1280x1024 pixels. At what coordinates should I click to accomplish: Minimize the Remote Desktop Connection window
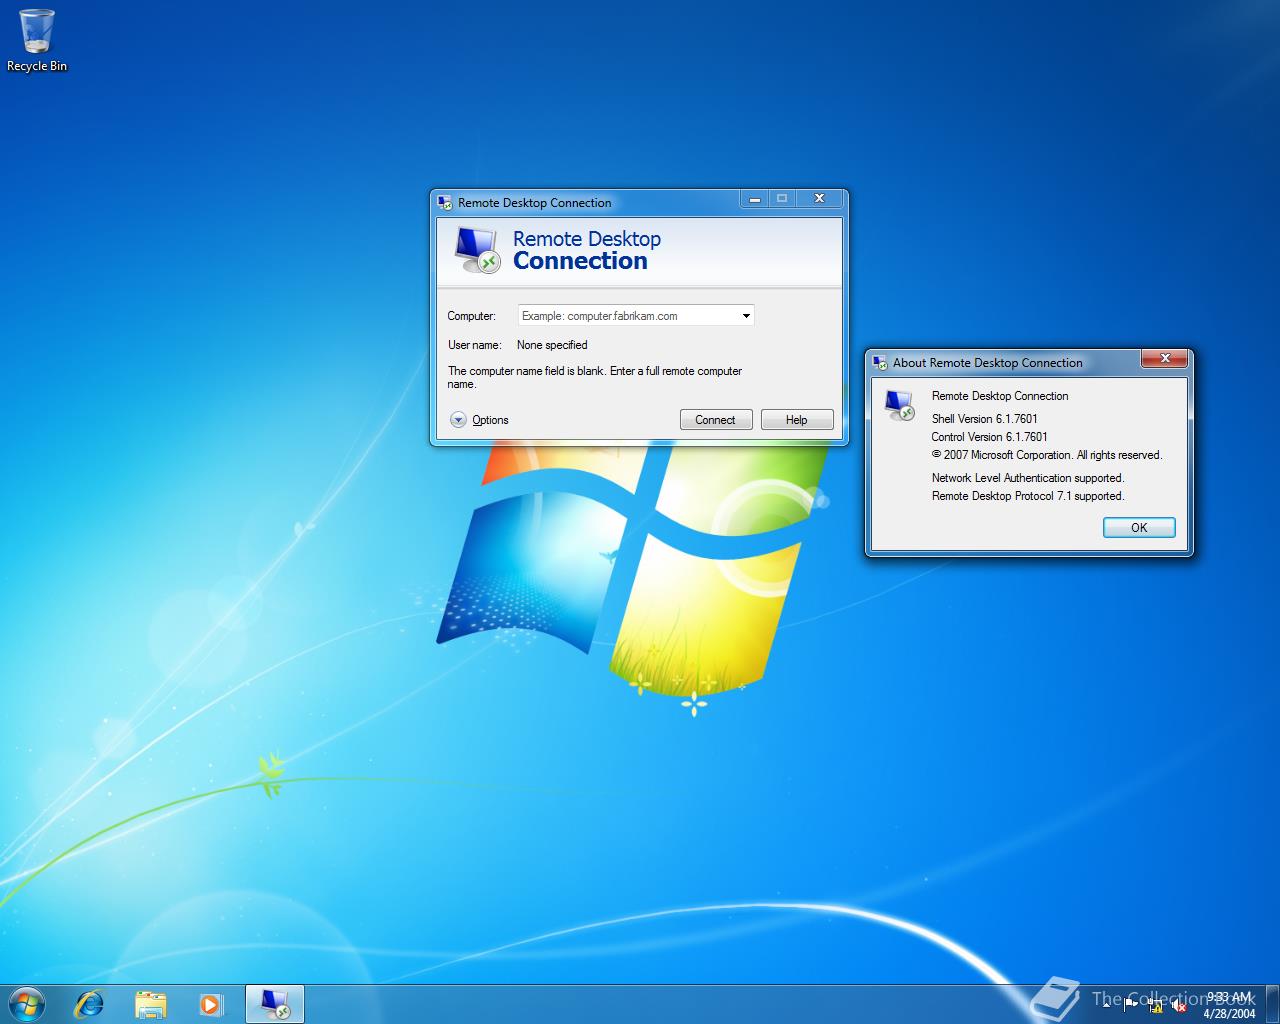point(755,199)
